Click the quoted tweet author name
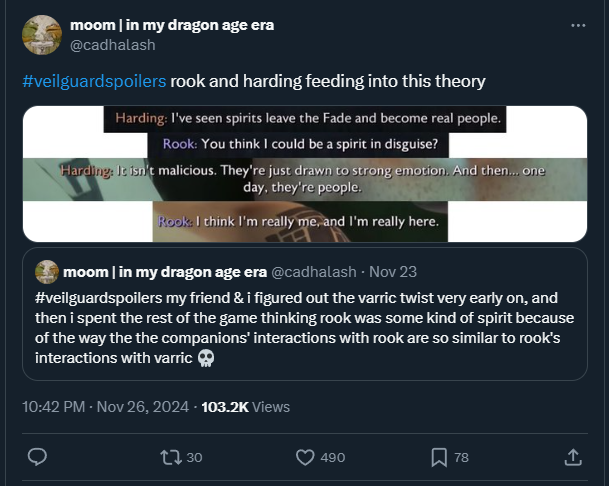The height and width of the screenshot is (486, 609). [165, 272]
